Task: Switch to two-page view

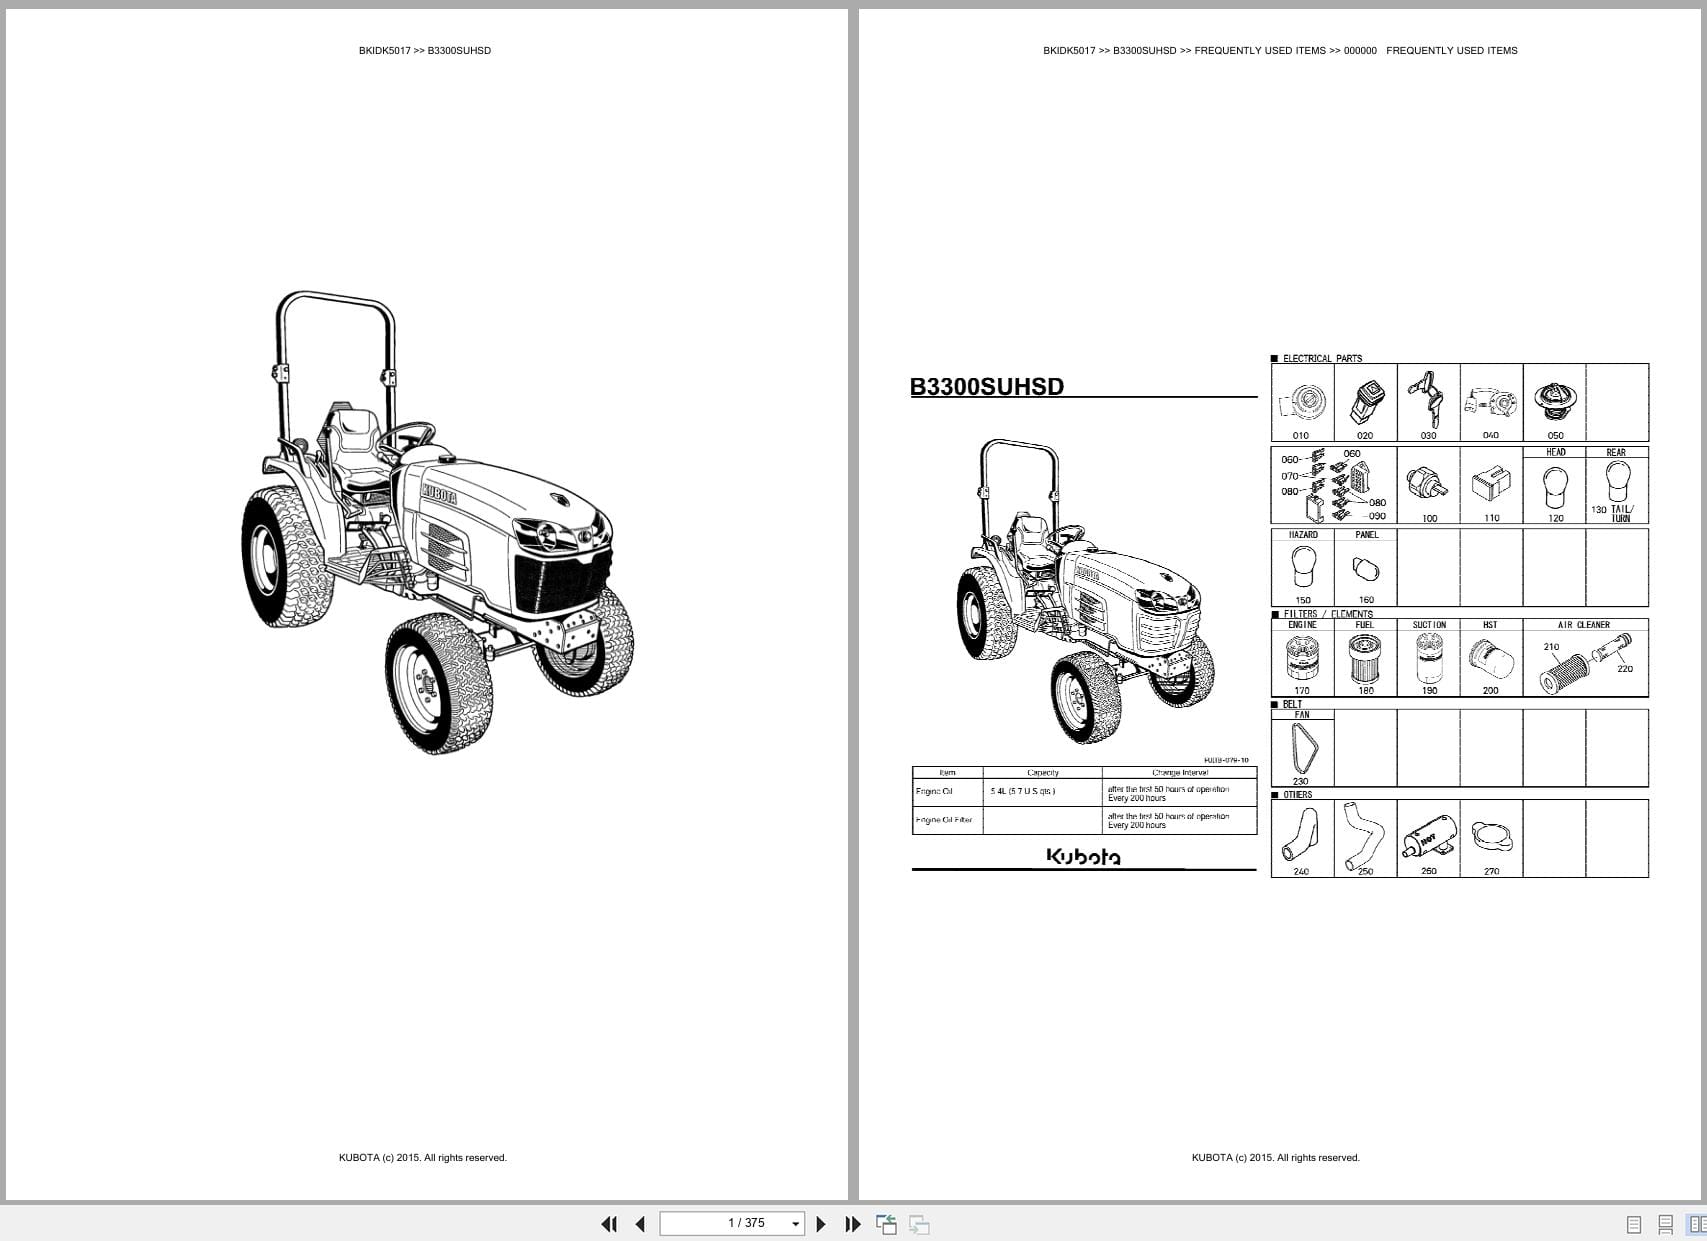Action: pyautogui.click(x=1696, y=1224)
